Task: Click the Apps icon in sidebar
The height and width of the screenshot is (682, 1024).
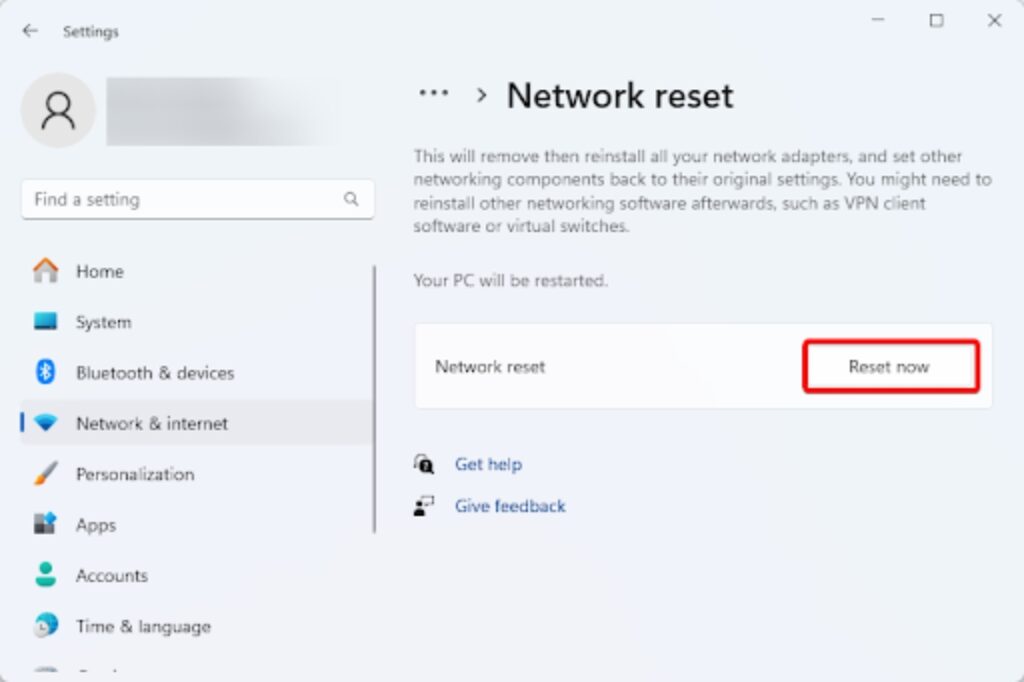Action: [x=46, y=525]
